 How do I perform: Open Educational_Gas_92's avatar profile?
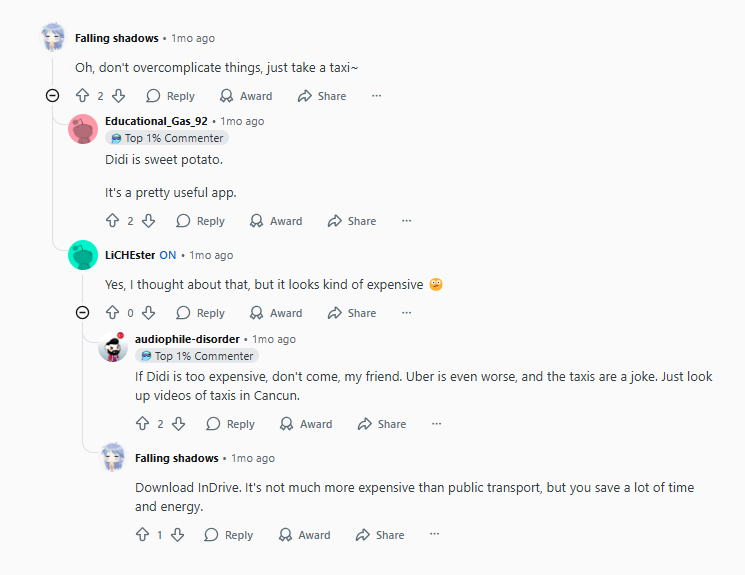tap(83, 130)
